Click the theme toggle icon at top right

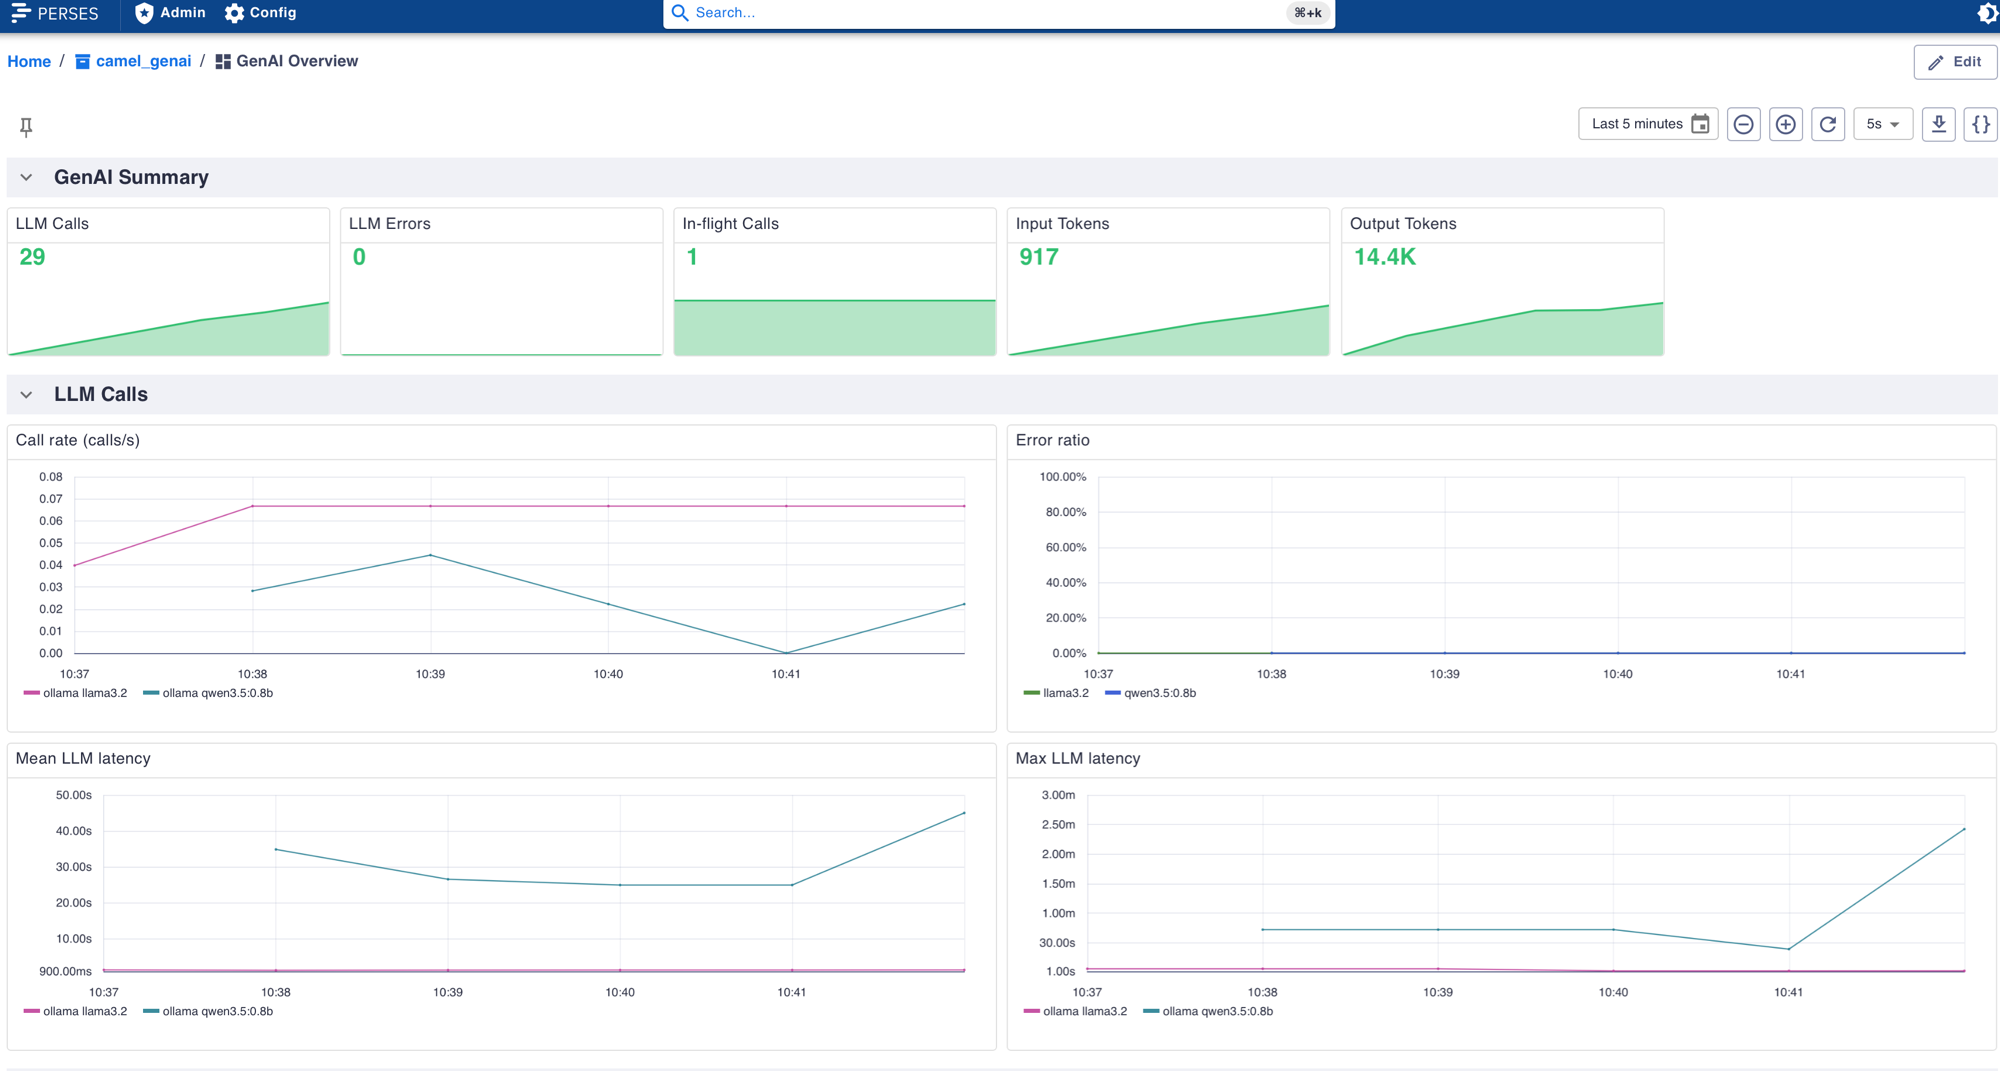click(1987, 13)
